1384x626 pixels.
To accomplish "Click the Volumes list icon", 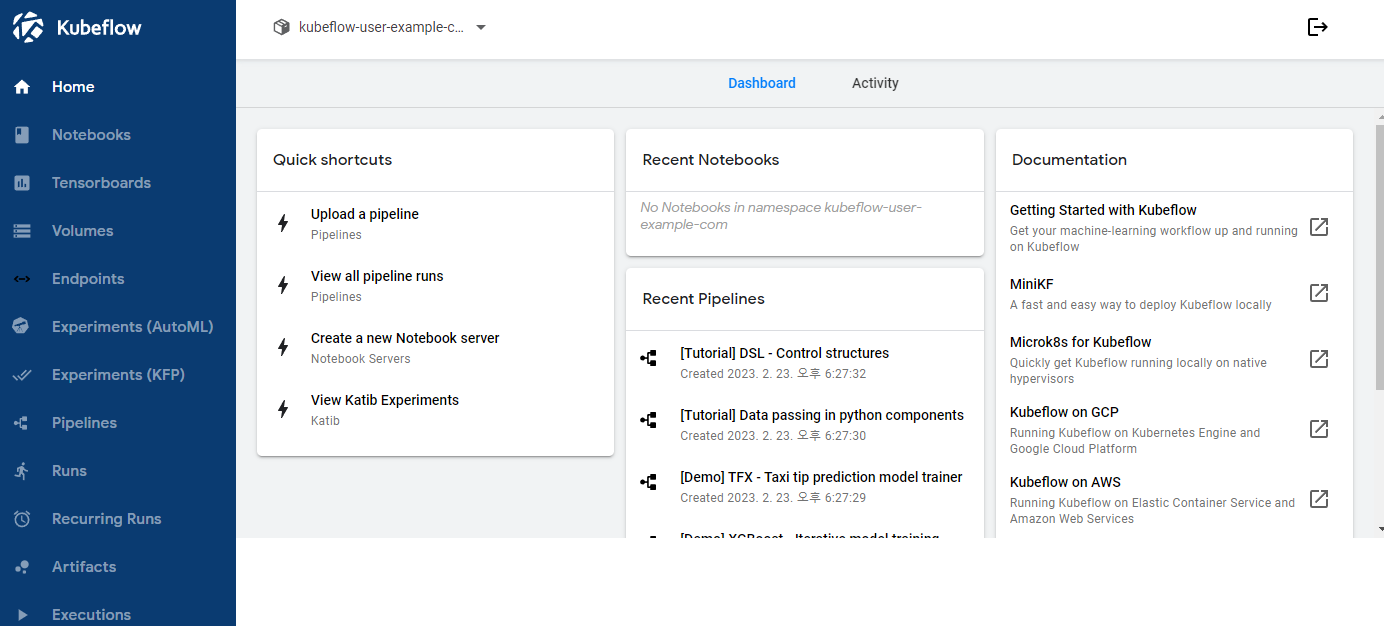I will [22, 231].
